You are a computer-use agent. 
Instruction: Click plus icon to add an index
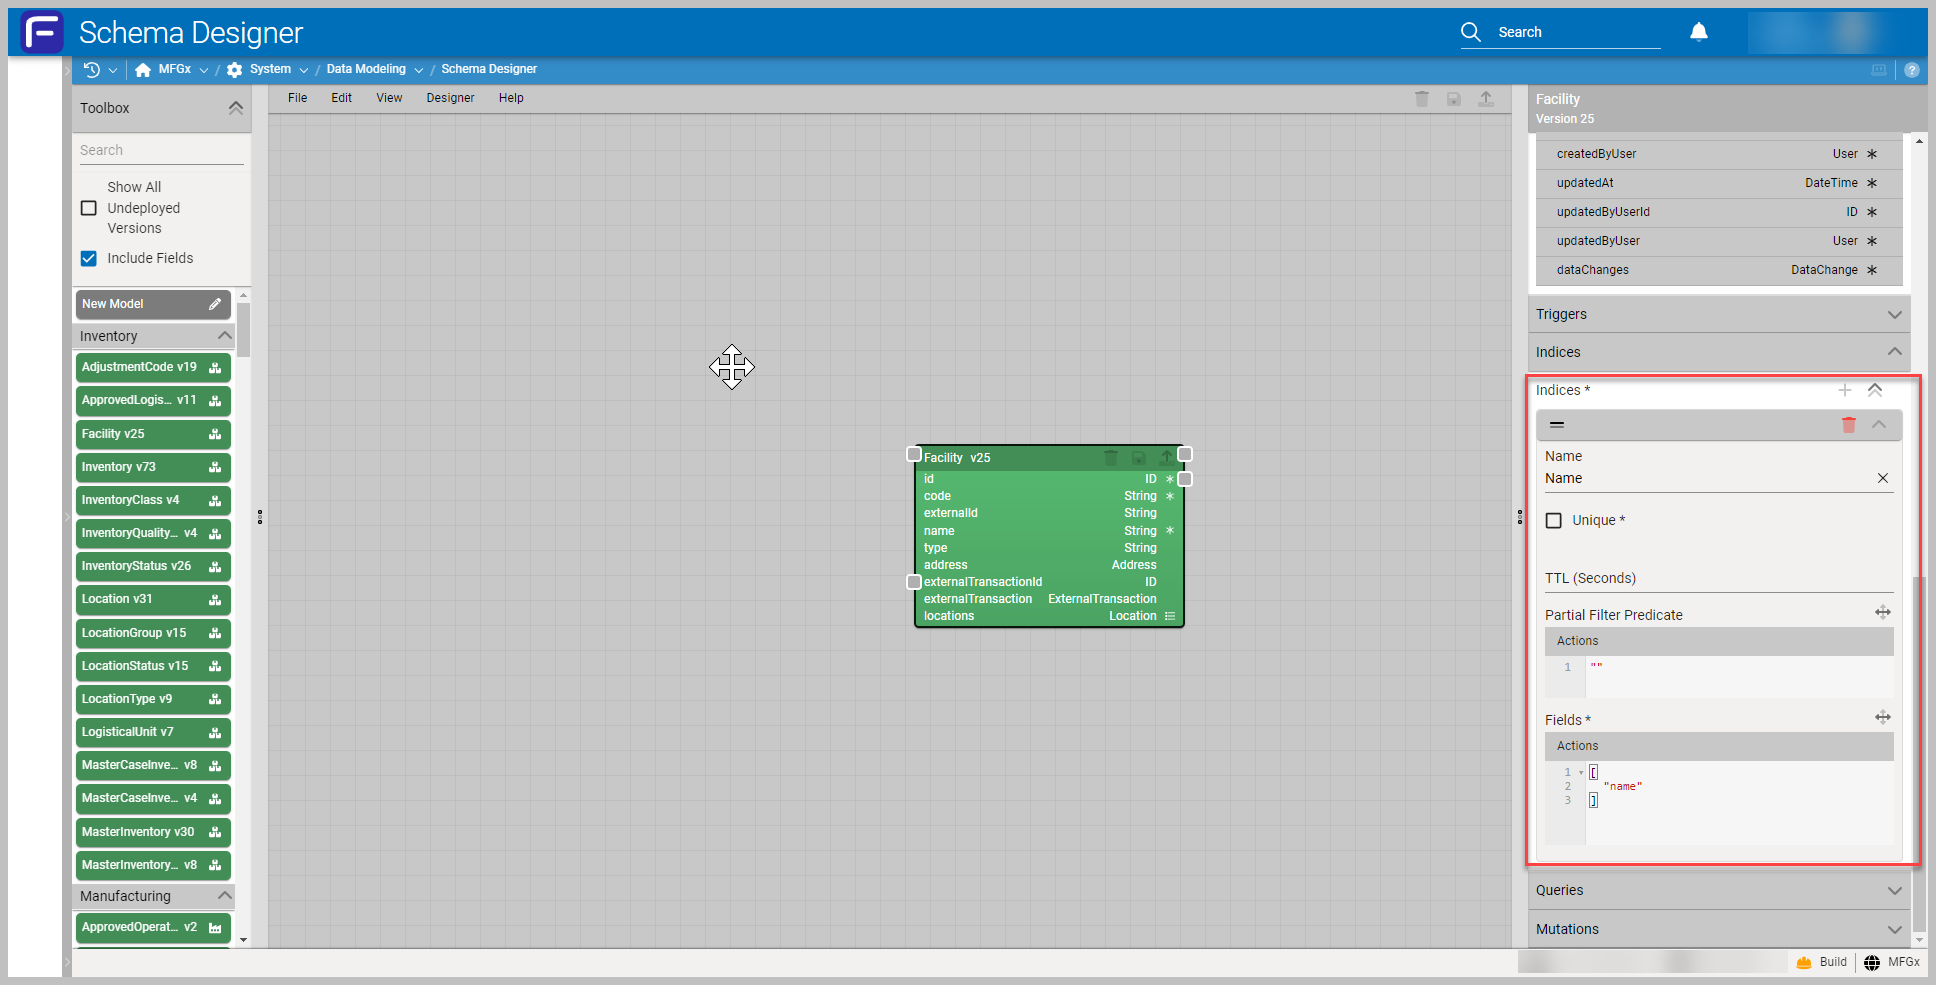1845,390
